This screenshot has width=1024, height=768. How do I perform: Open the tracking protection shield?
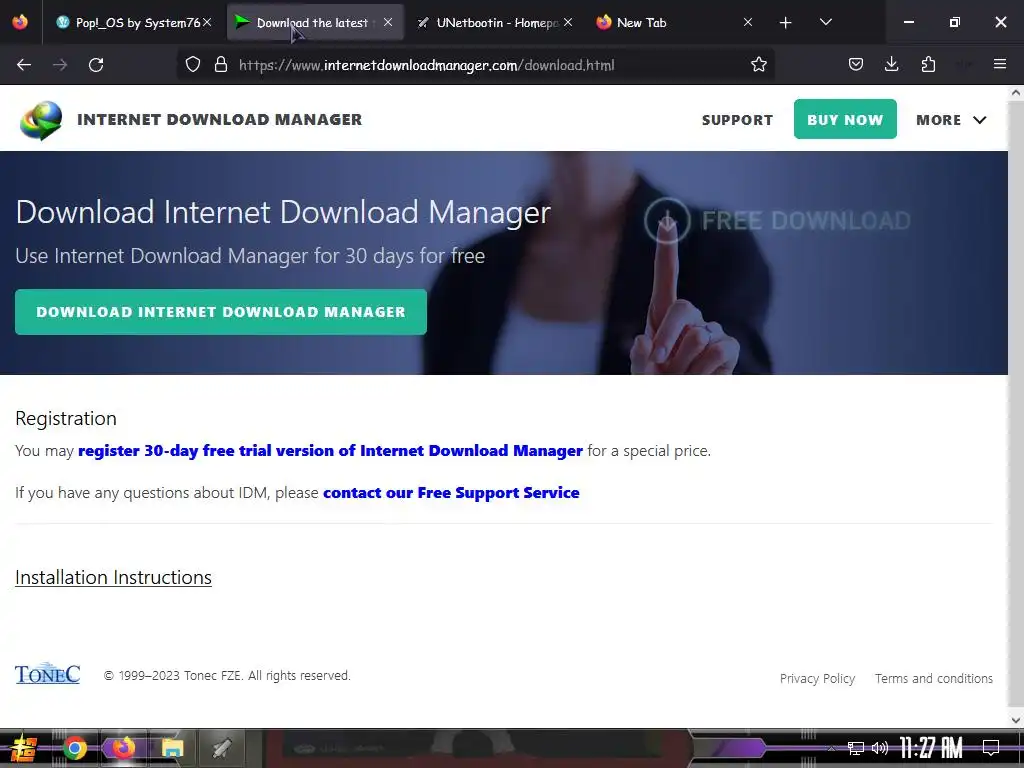click(193, 65)
